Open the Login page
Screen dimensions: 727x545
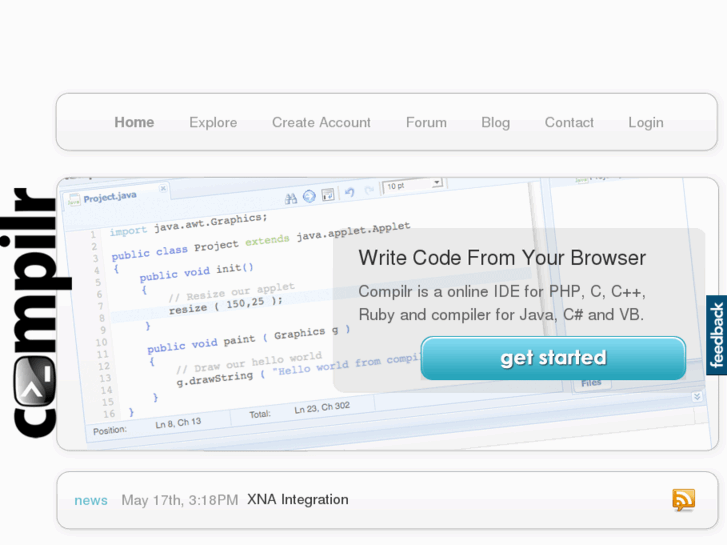(x=646, y=122)
